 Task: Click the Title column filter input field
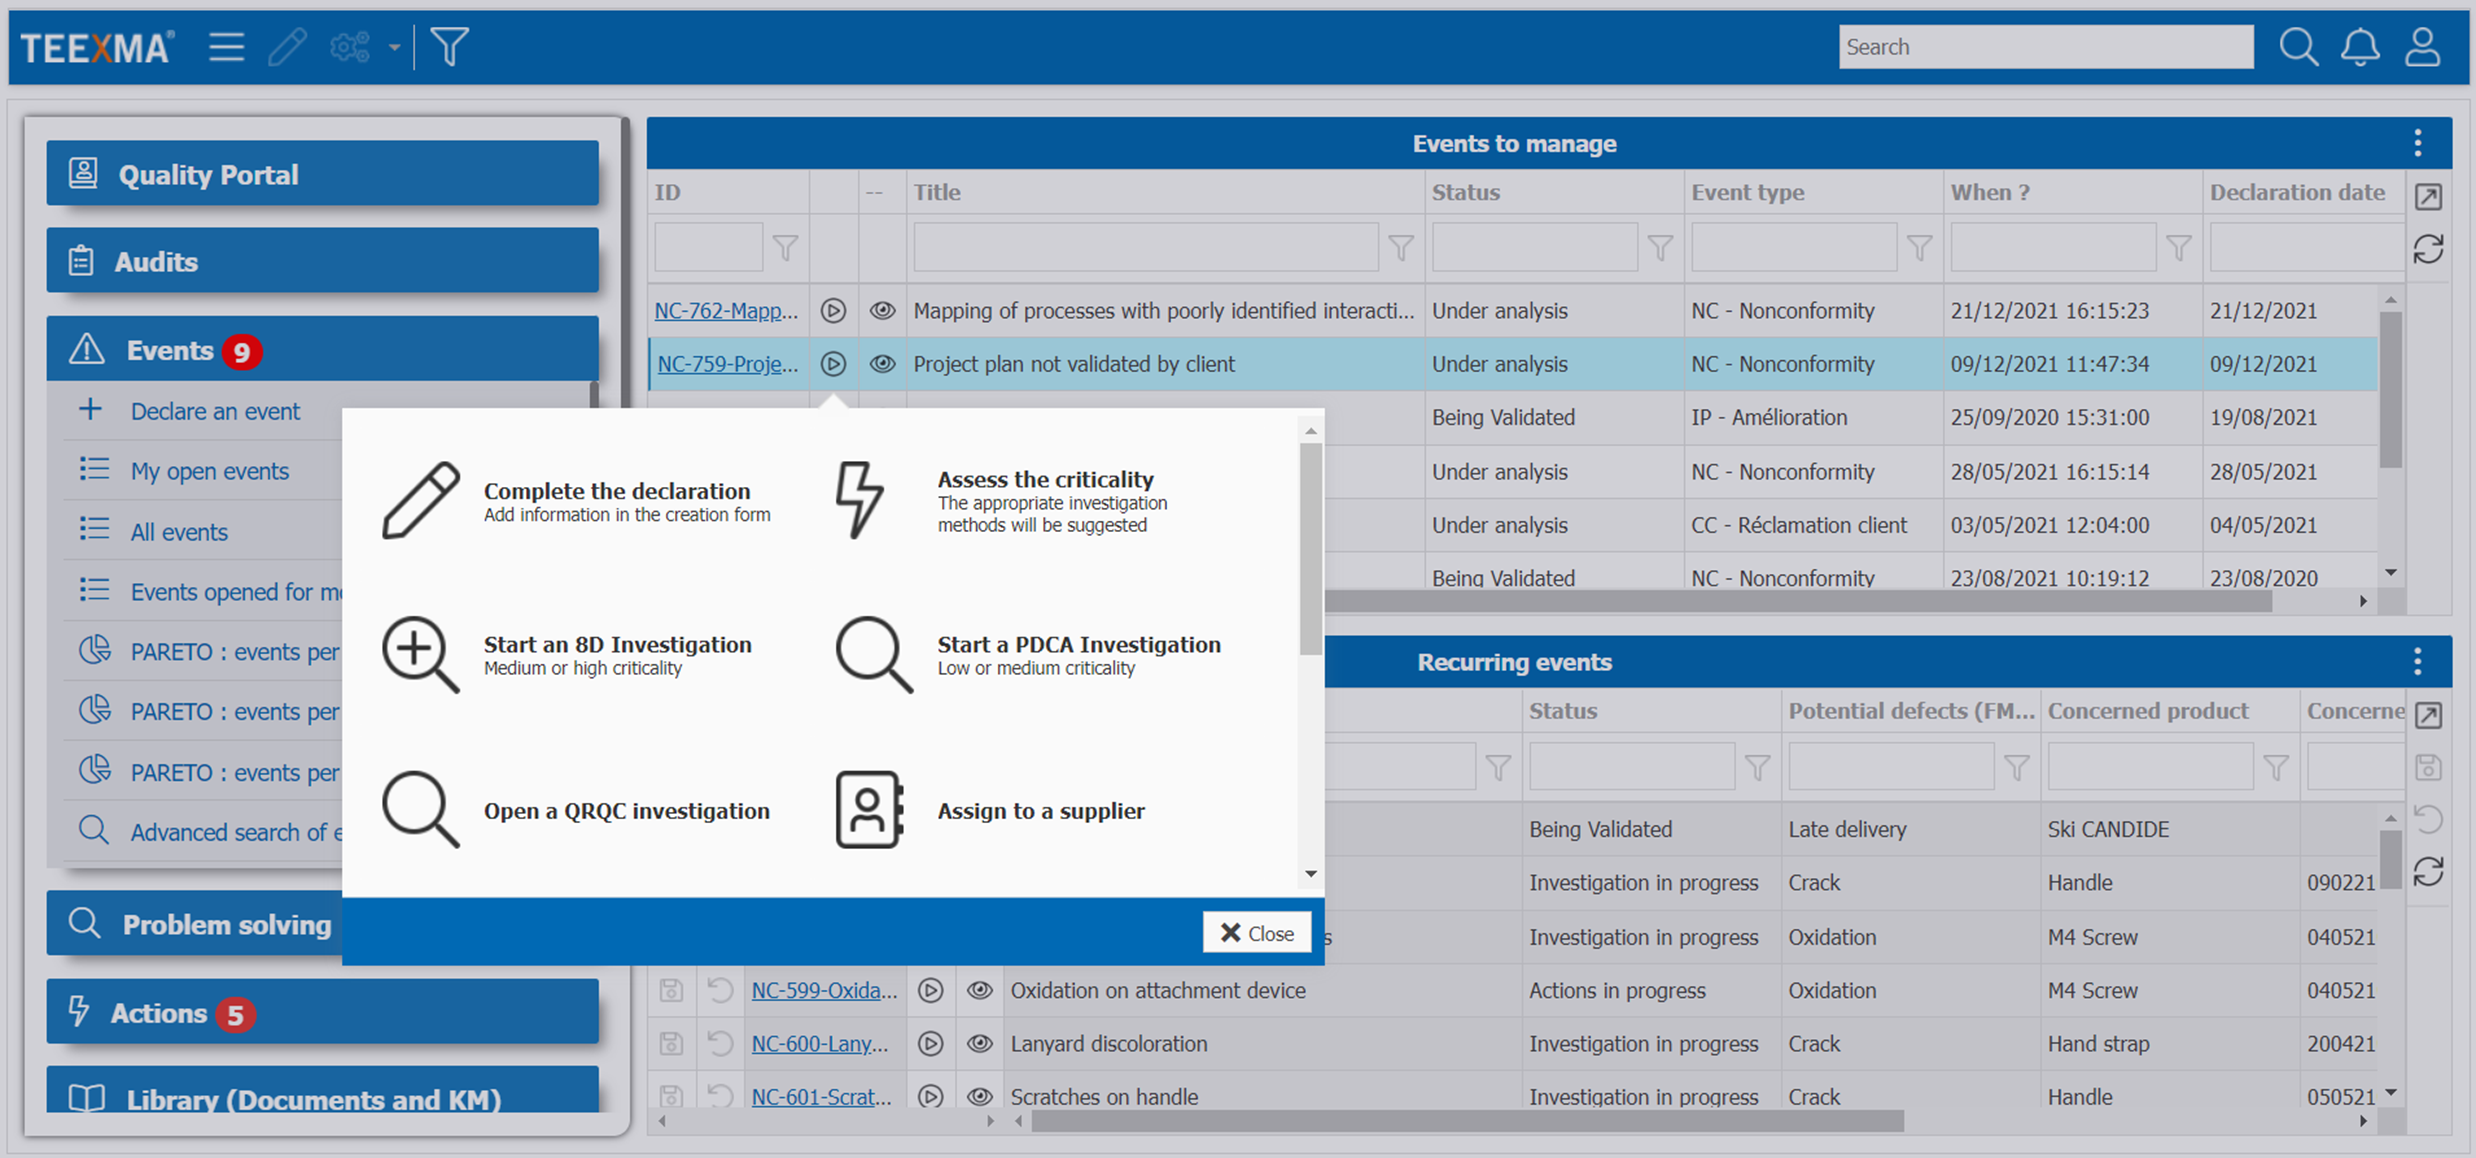(x=1145, y=246)
